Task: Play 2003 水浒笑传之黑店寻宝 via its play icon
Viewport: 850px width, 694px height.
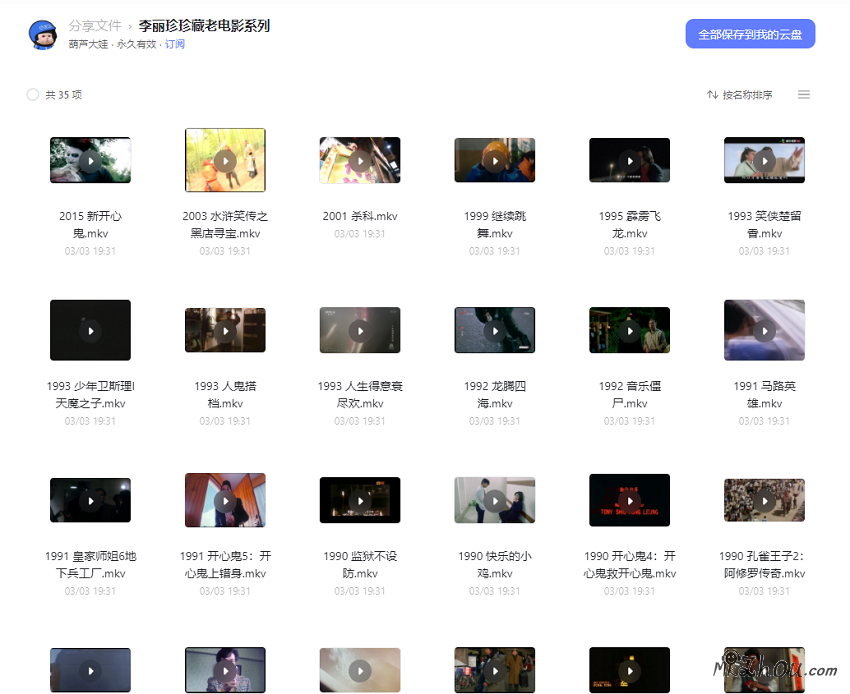Action: tap(225, 160)
